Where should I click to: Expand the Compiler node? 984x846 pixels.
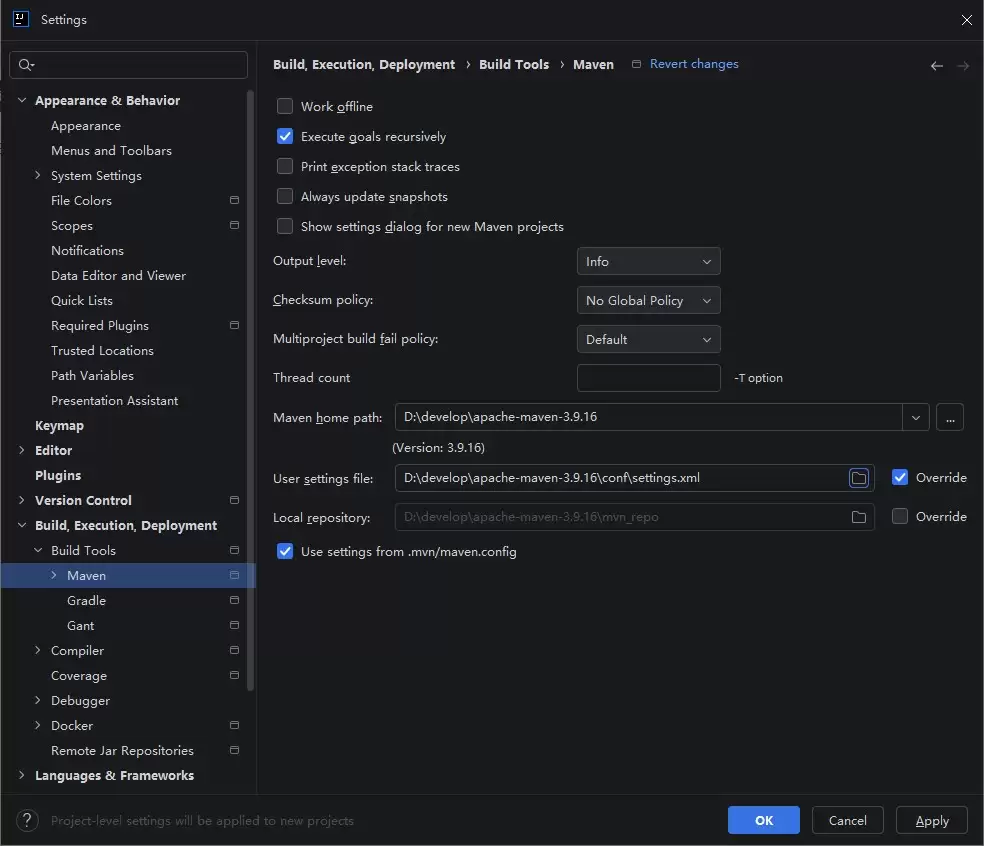pos(38,650)
